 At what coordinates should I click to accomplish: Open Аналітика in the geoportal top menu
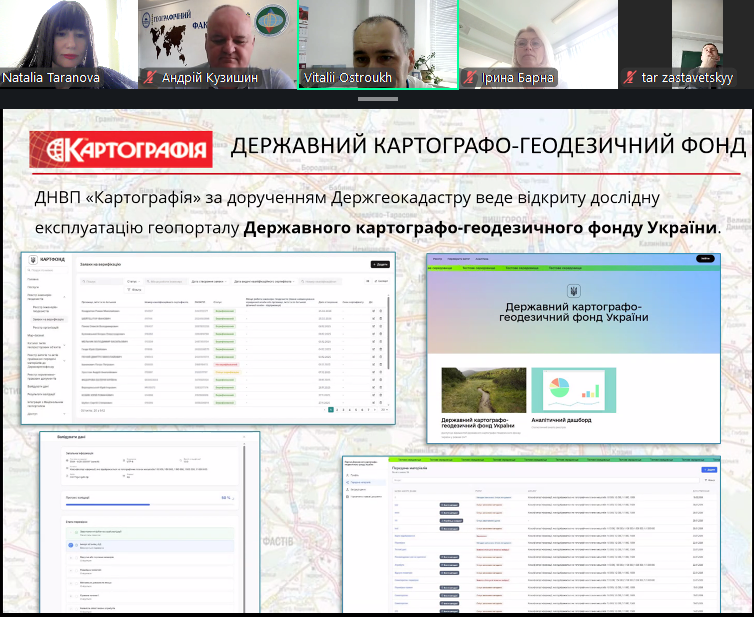click(x=482, y=259)
